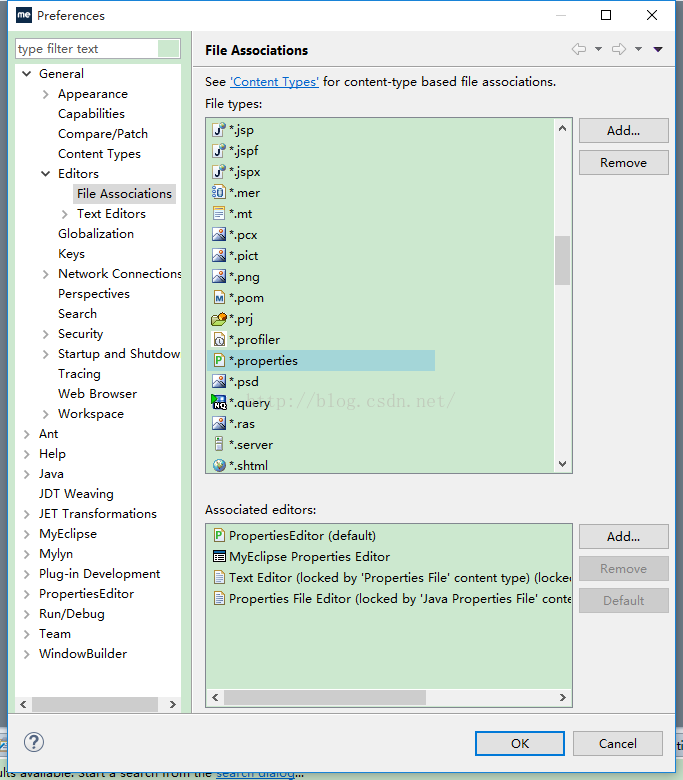The height and width of the screenshot is (780, 683).
Task: Expand the Text Editors node
Action: (x=65, y=214)
